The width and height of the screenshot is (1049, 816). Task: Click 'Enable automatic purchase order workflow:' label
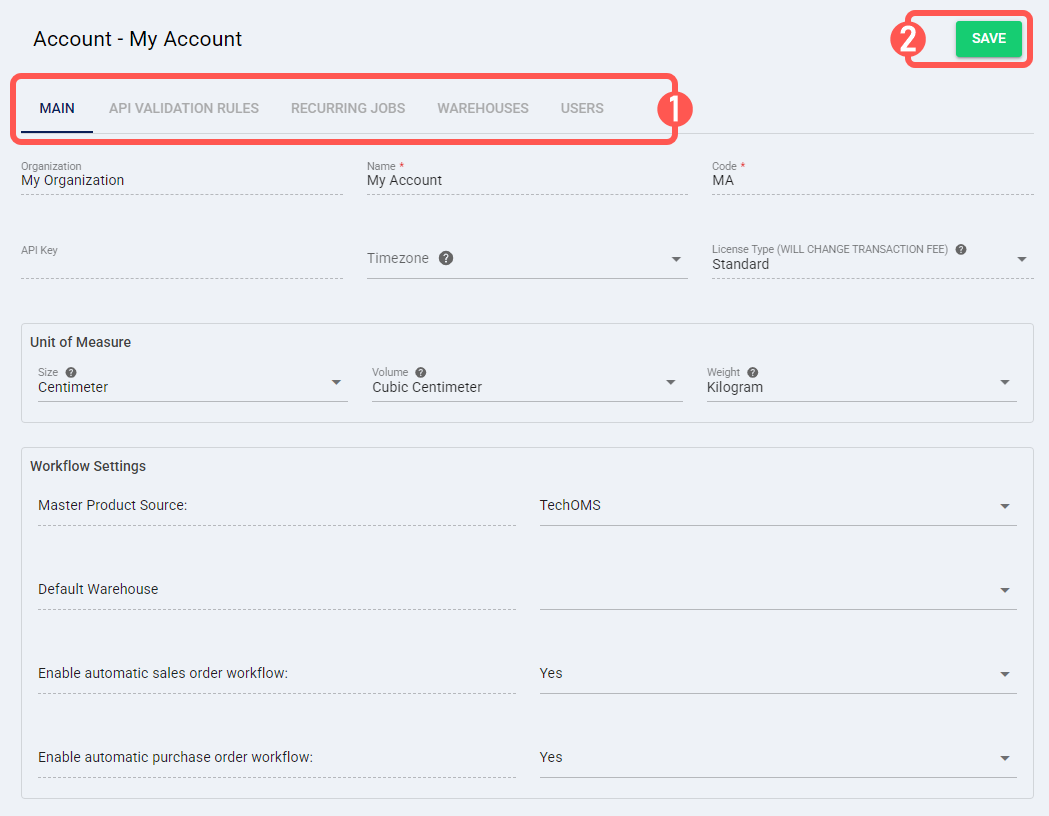pos(175,757)
